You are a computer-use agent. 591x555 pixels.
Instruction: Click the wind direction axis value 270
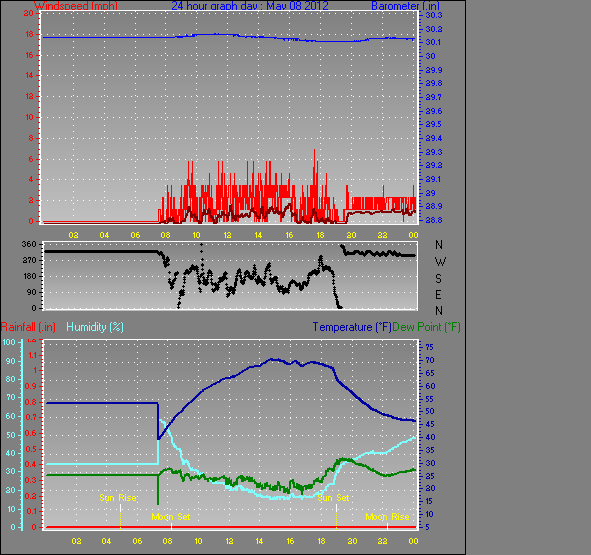[x=29, y=260]
